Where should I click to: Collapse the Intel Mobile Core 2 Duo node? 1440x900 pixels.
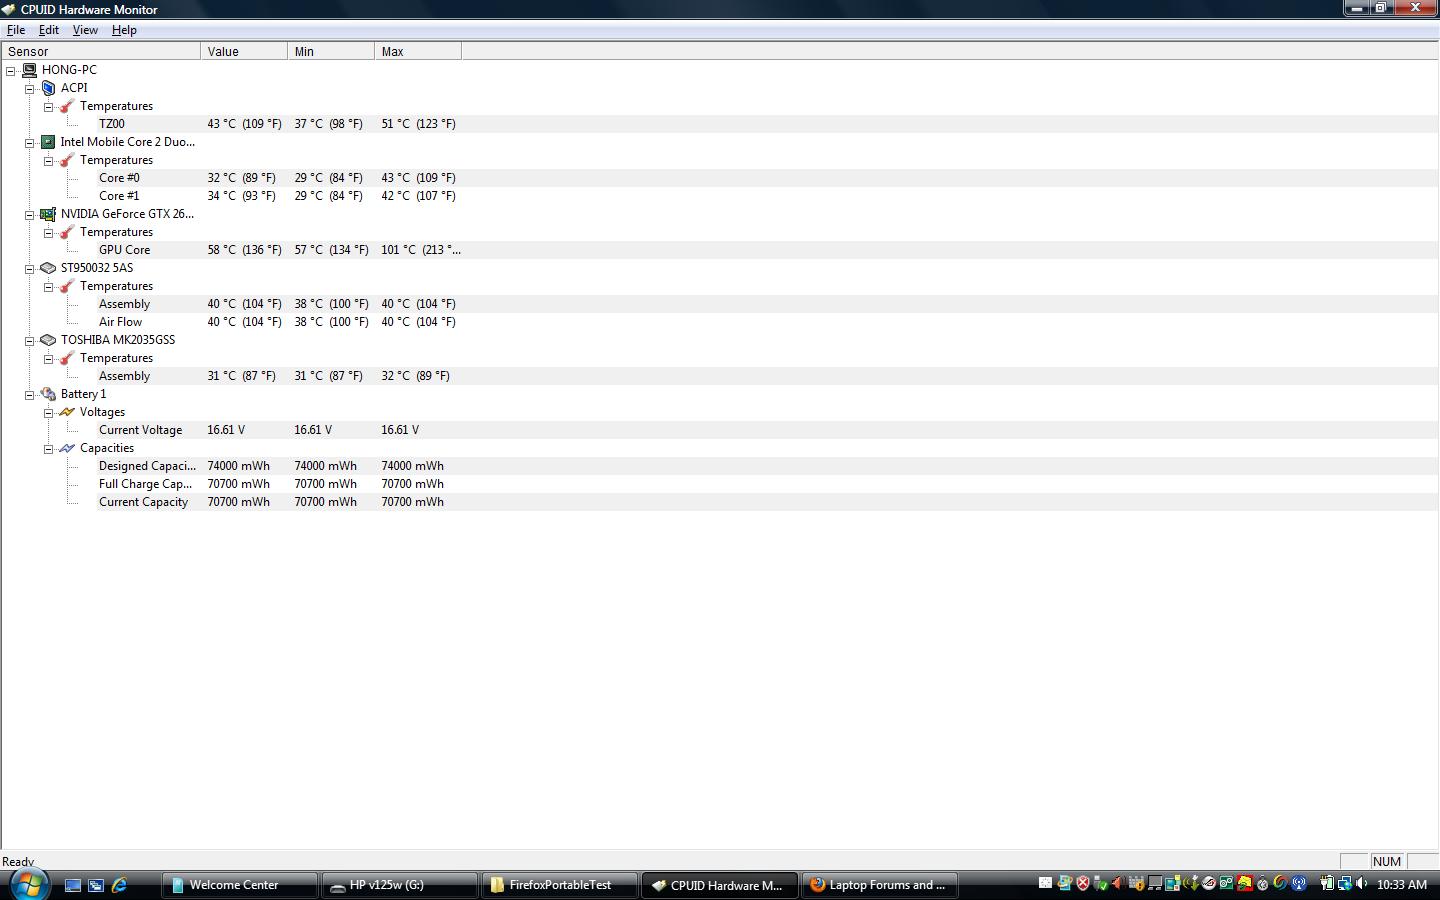click(x=30, y=143)
